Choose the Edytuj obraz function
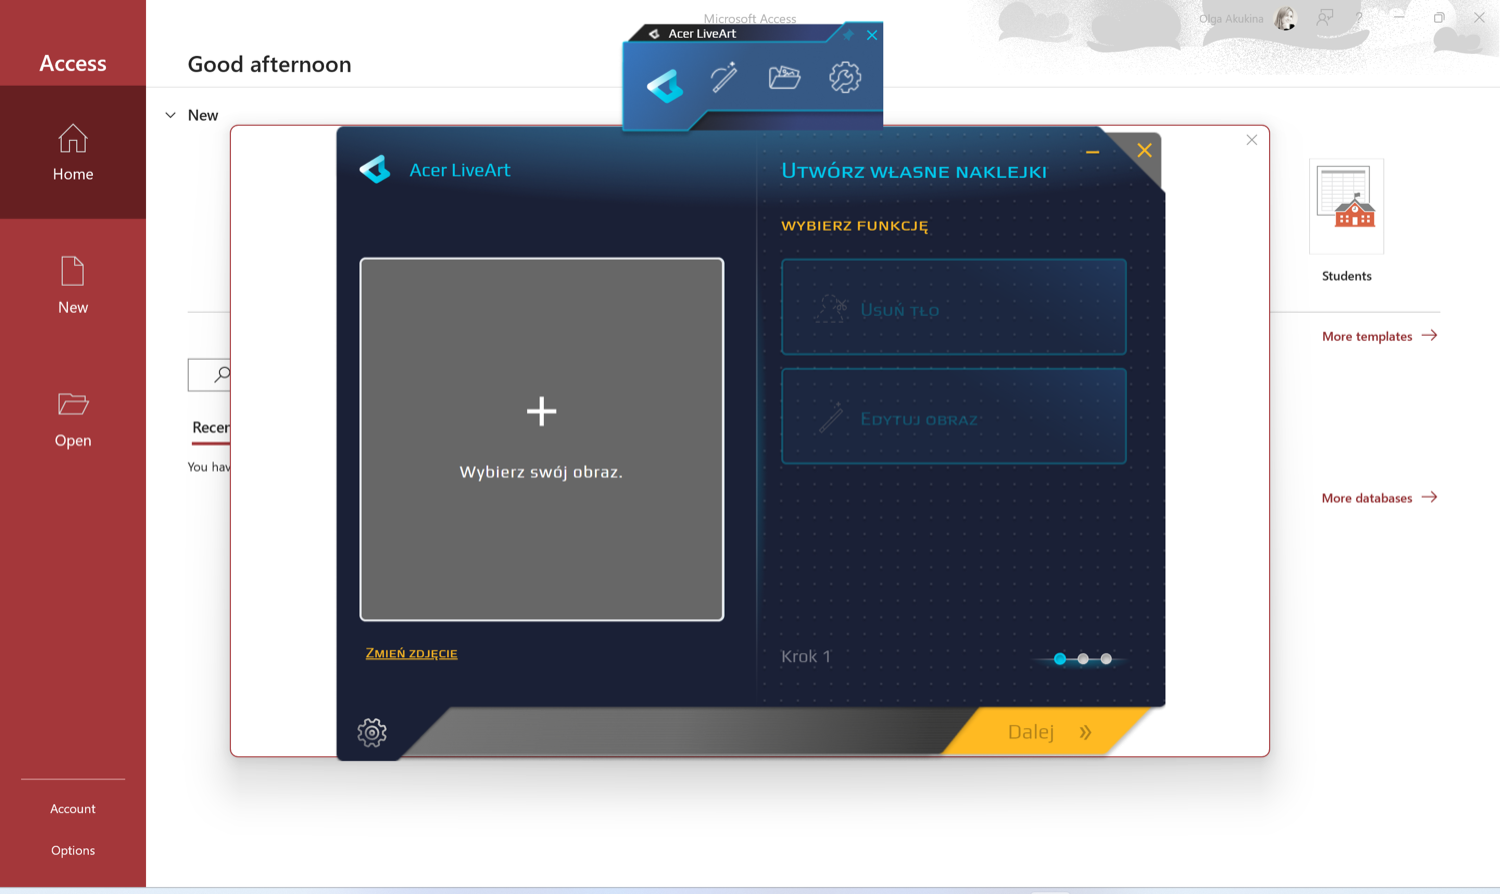Screen dimensions: 1500x894 954,417
